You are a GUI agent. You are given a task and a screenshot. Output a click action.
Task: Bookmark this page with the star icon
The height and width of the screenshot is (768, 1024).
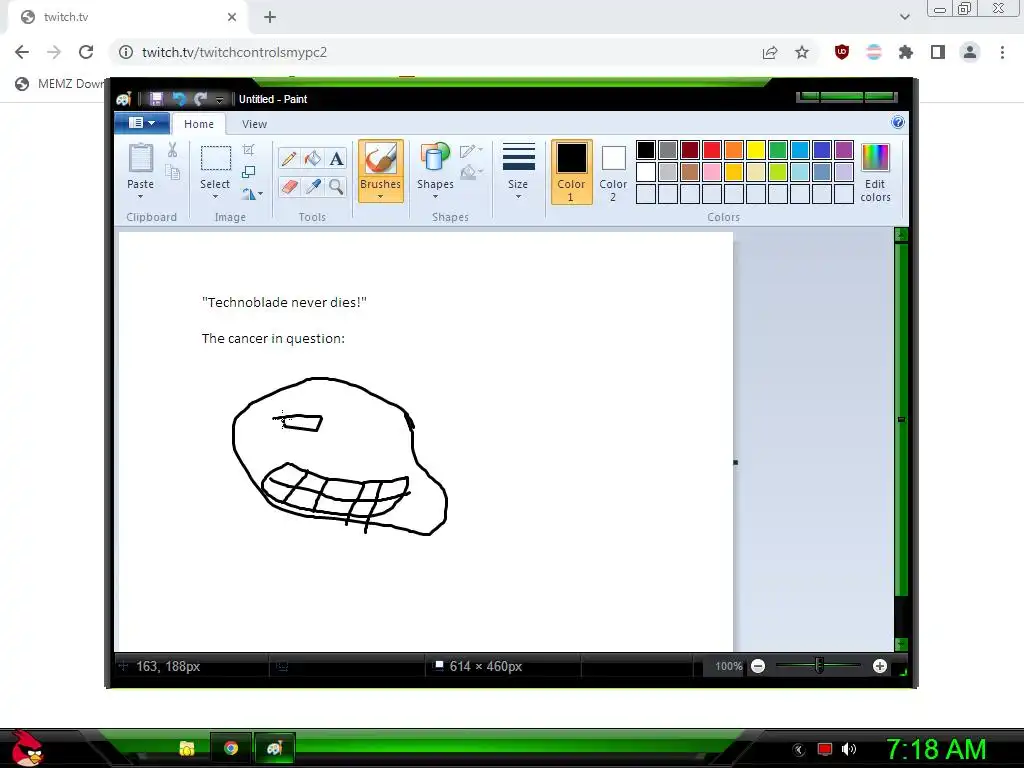point(802,52)
